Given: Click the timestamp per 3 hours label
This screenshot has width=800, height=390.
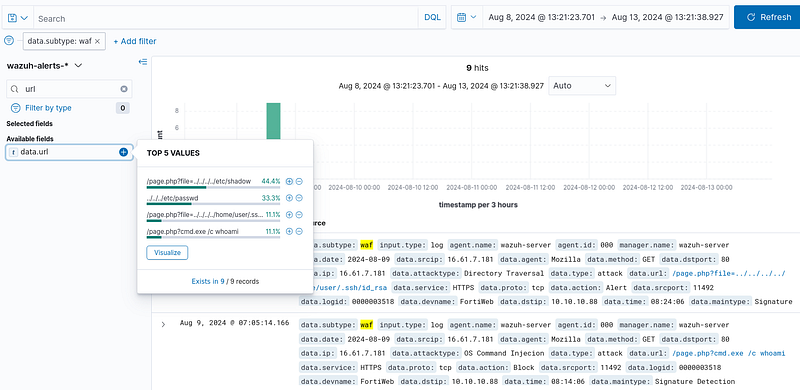Looking at the screenshot, I should click(478, 205).
